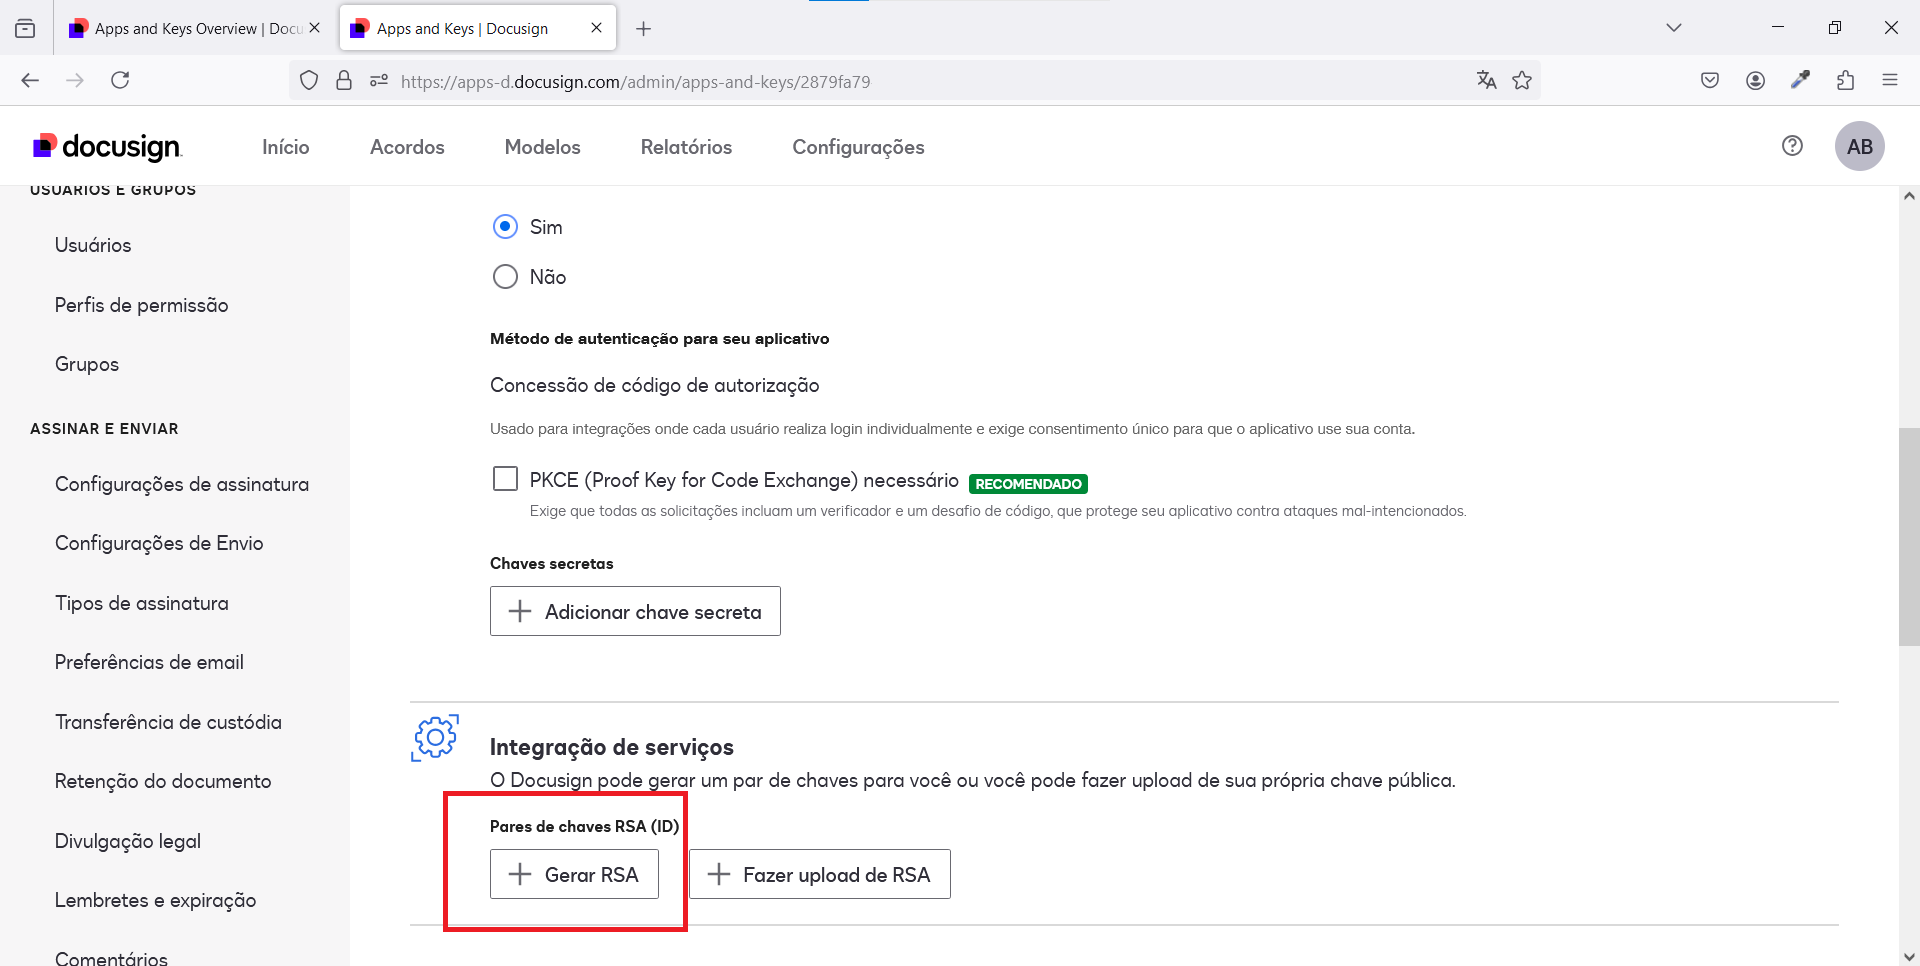Switch to Apps and Keys Overview tab
This screenshot has height=966, width=1920.
point(190,28)
